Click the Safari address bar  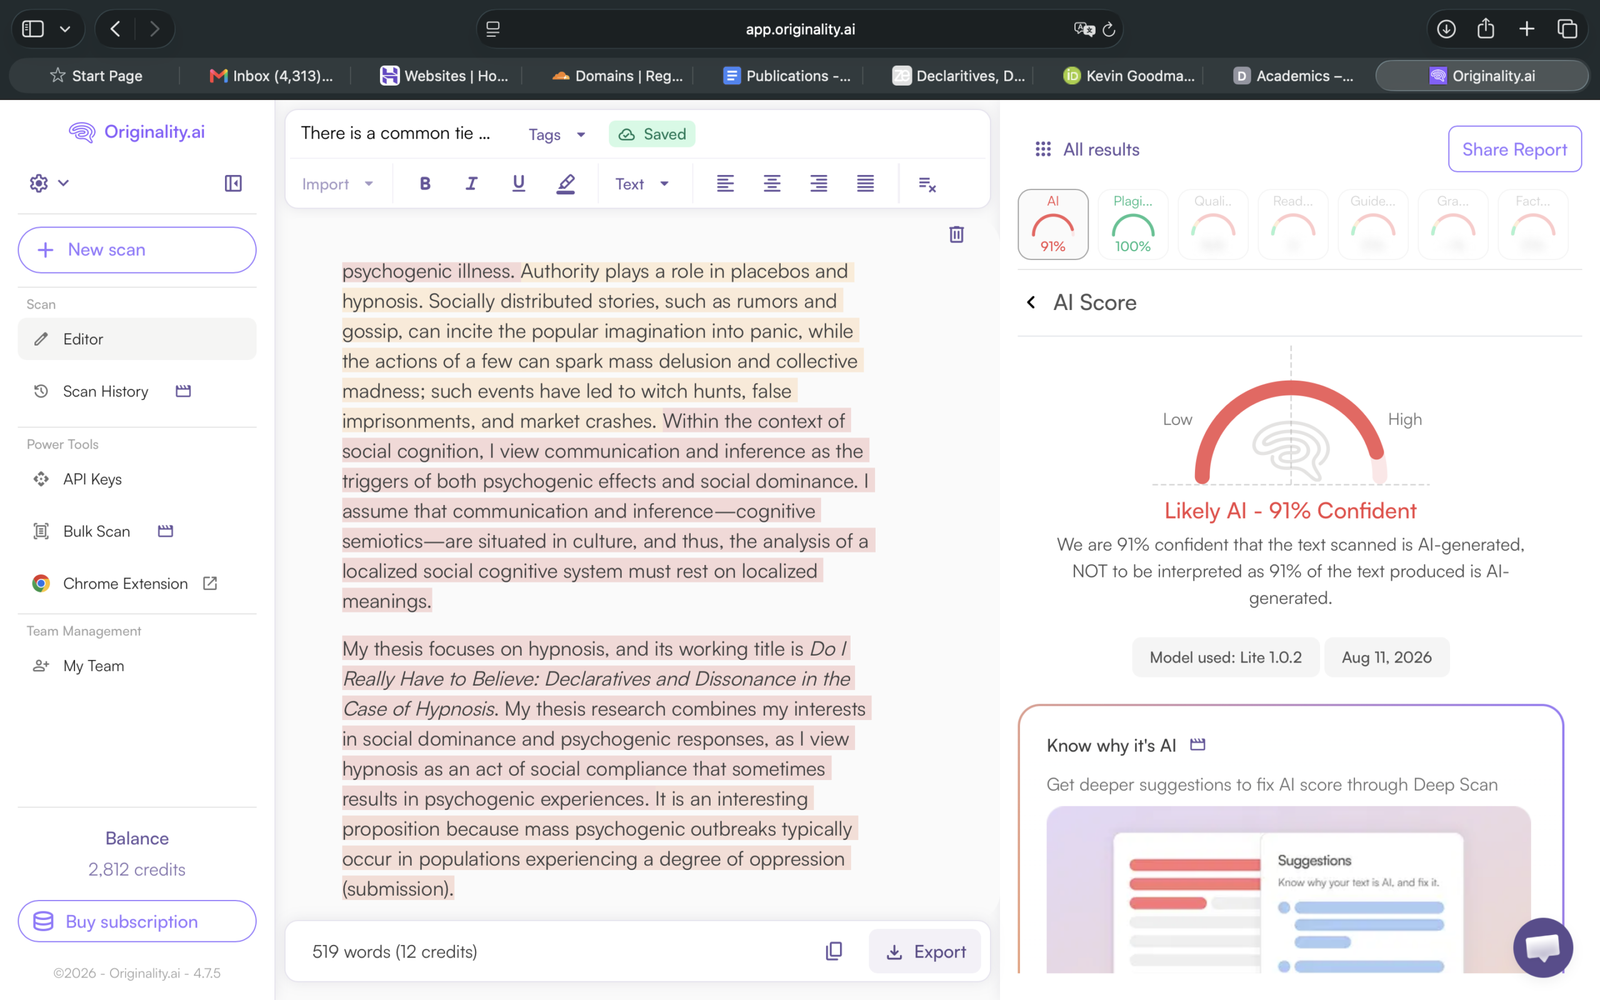pos(800,29)
